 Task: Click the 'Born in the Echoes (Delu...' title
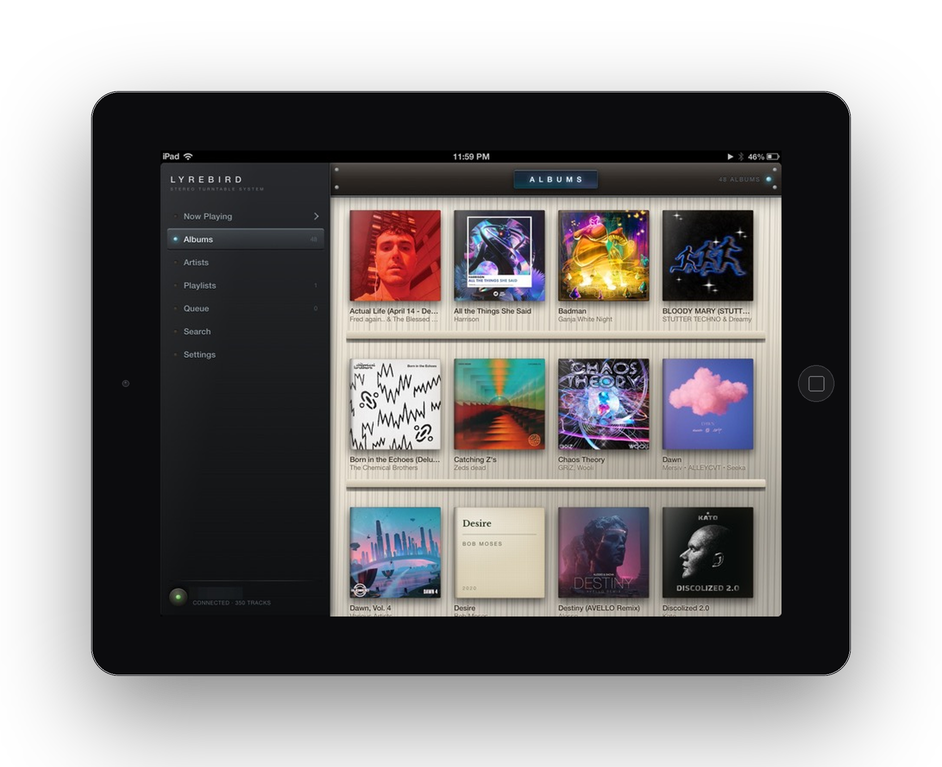coord(395,459)
